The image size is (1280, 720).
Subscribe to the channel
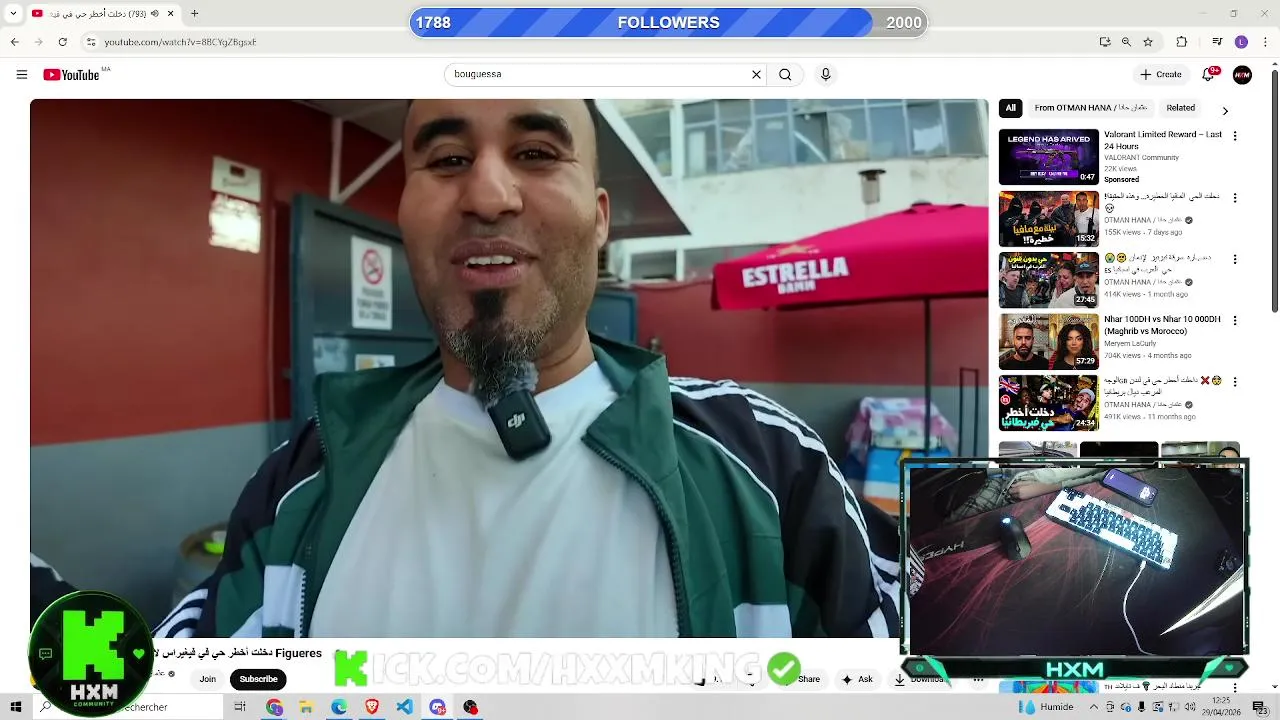[258, 679]
